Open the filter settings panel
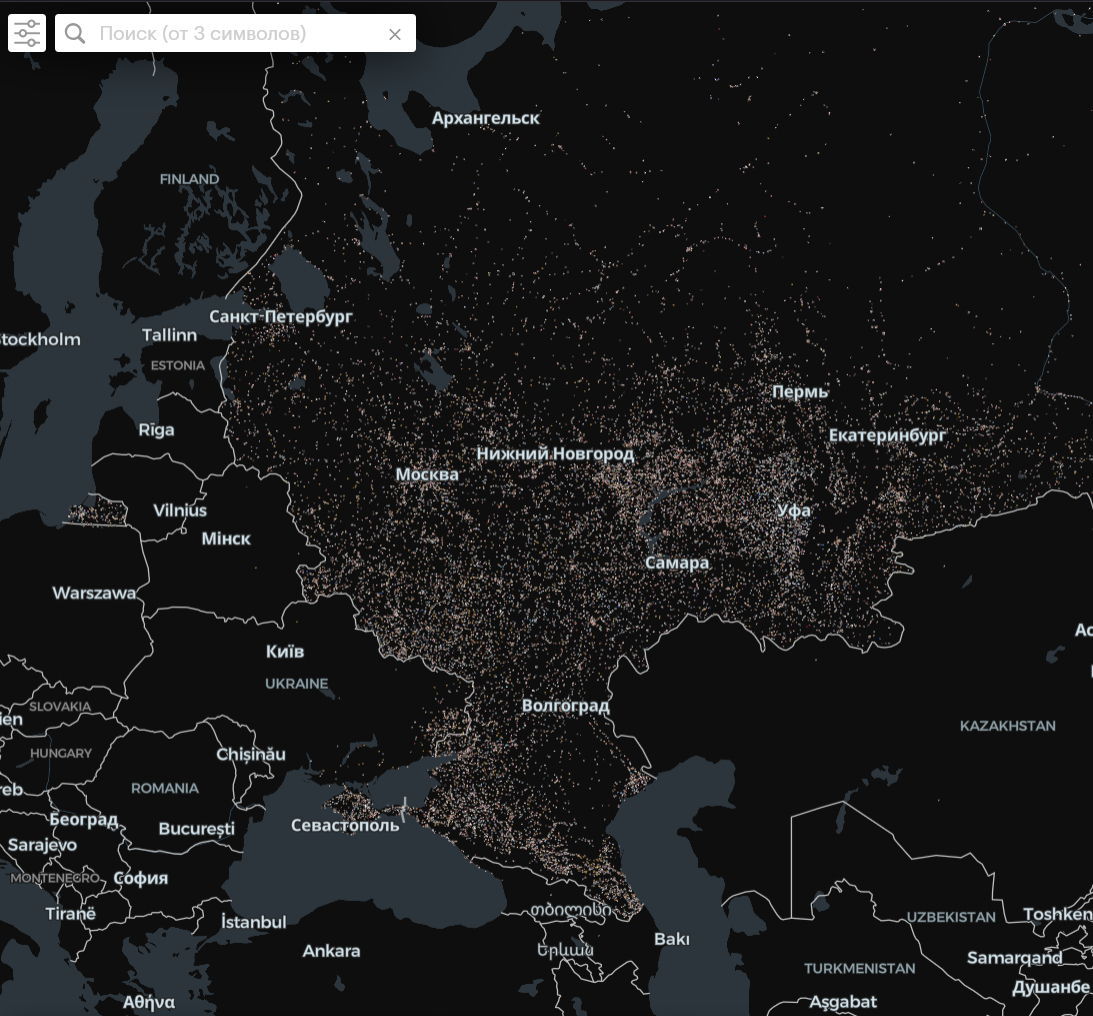The width and height of the screenshot is (1093, 1016). [27, 33]
